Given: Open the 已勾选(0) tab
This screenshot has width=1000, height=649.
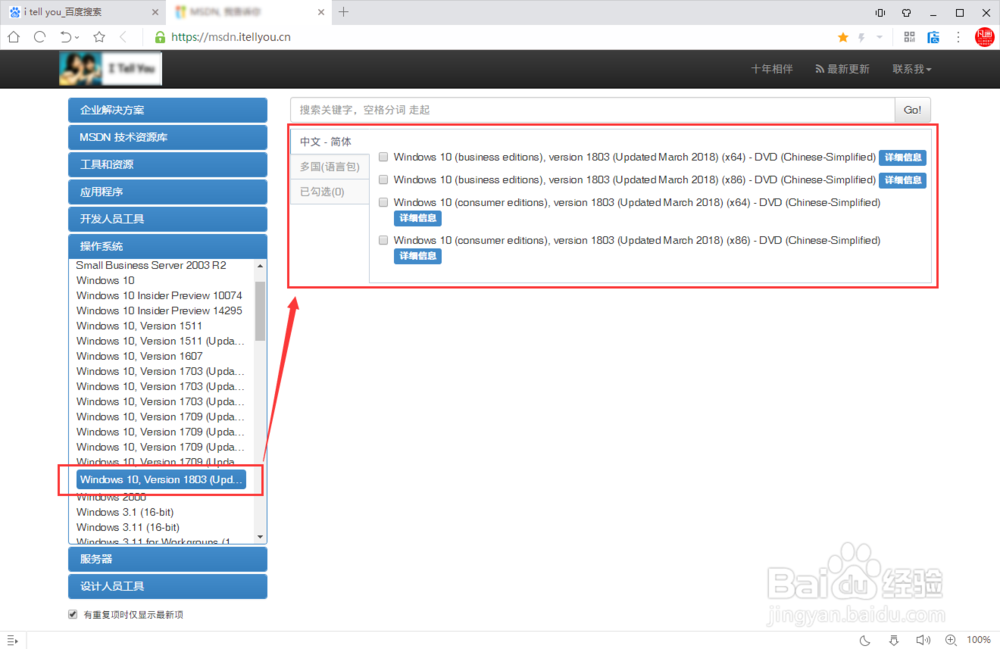Looking at the screenshot, I should click(x=330, y=192).
